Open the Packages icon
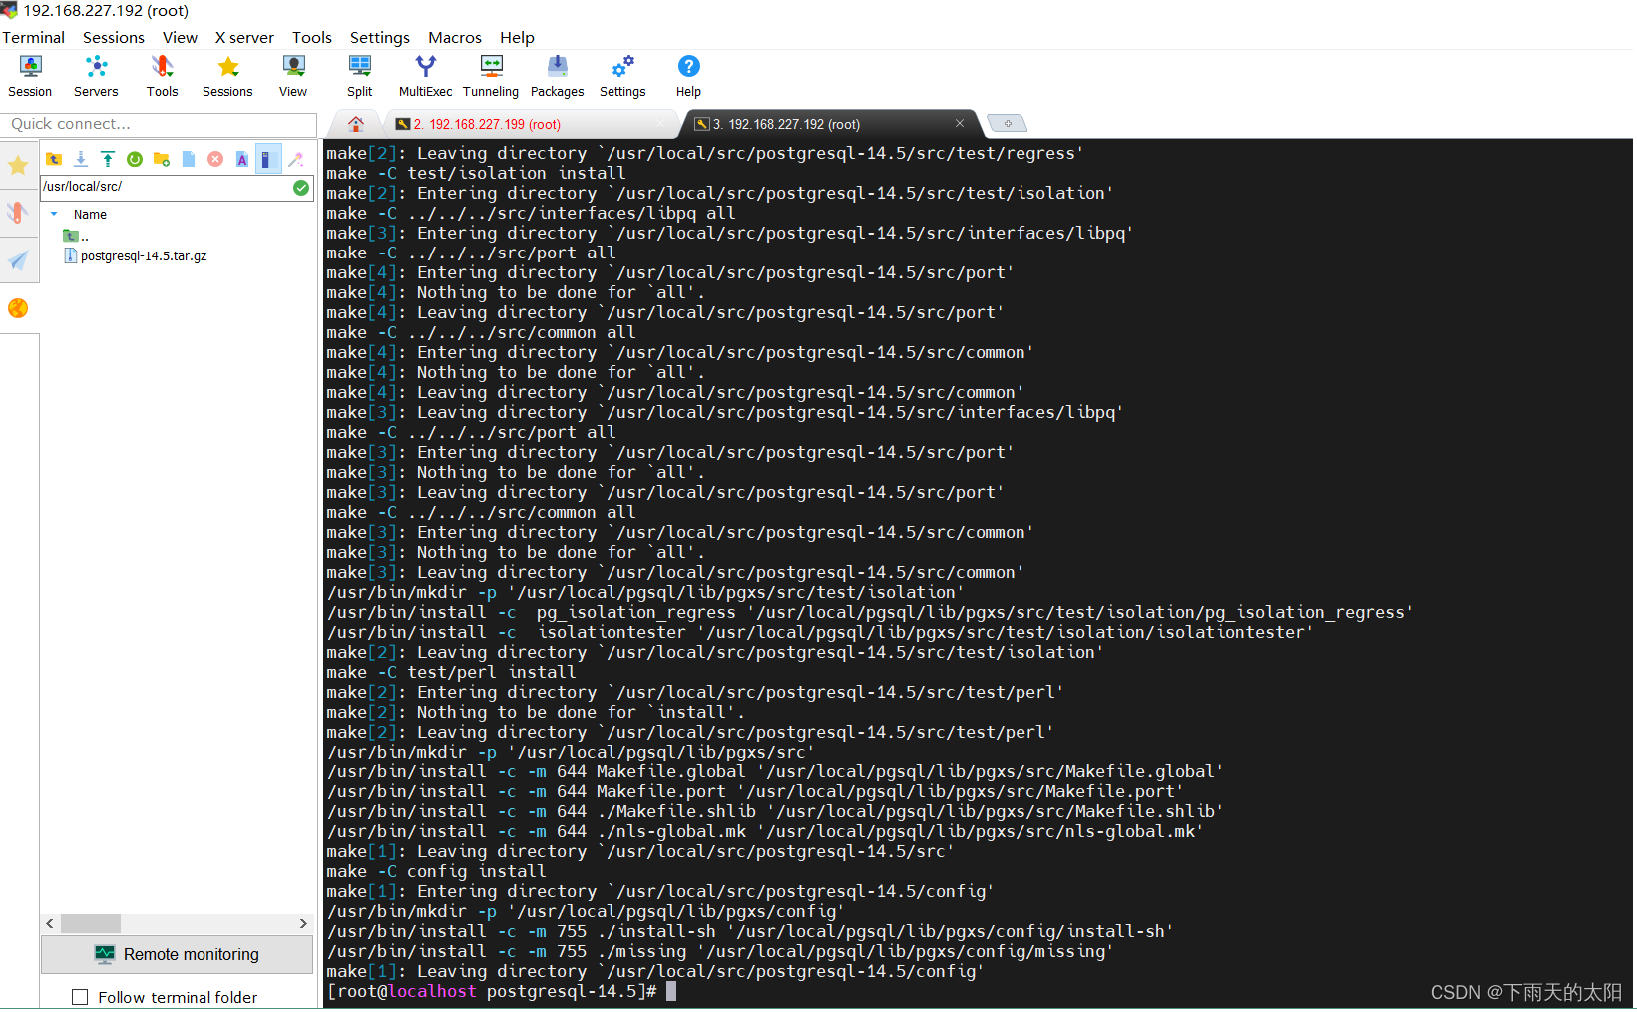 click(557, 76)
